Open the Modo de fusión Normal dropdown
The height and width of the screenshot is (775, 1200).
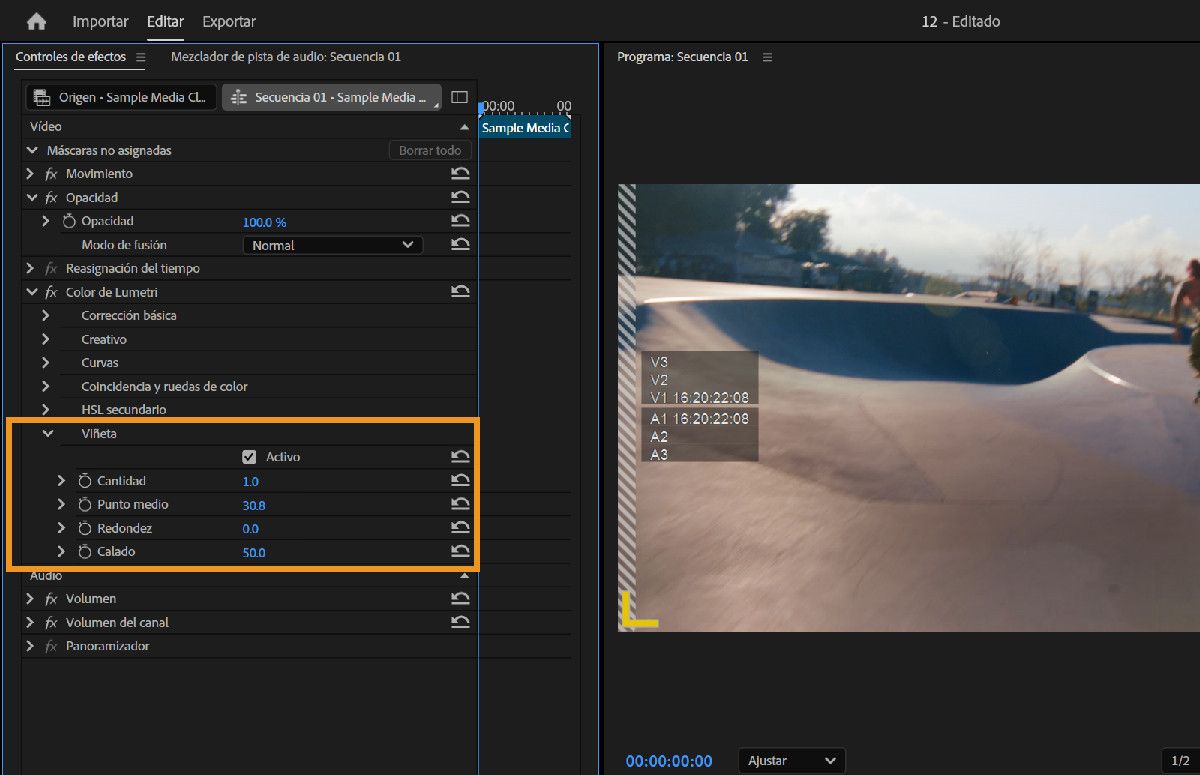[x=333, y=245]
